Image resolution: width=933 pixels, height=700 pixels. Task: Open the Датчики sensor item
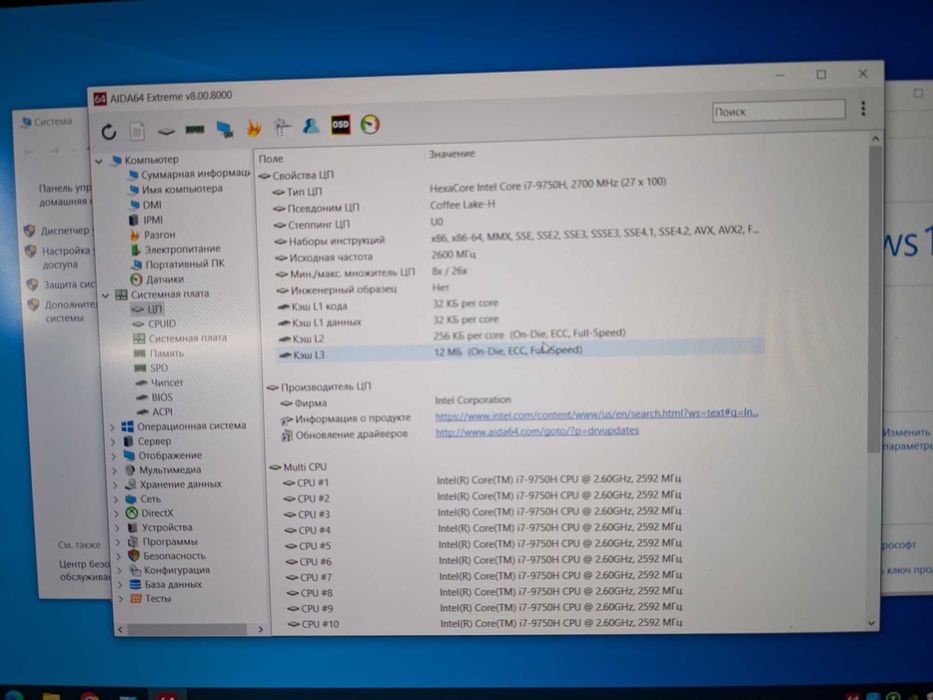click(158, 279)
